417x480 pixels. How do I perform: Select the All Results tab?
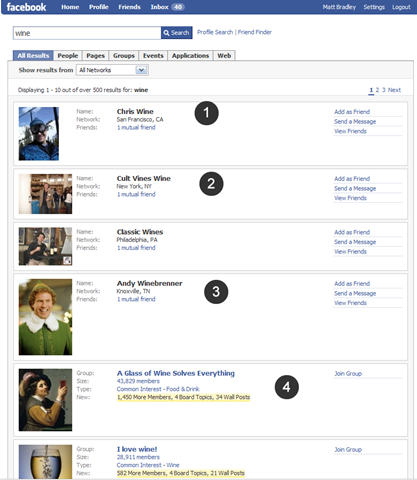pos(33,56)
